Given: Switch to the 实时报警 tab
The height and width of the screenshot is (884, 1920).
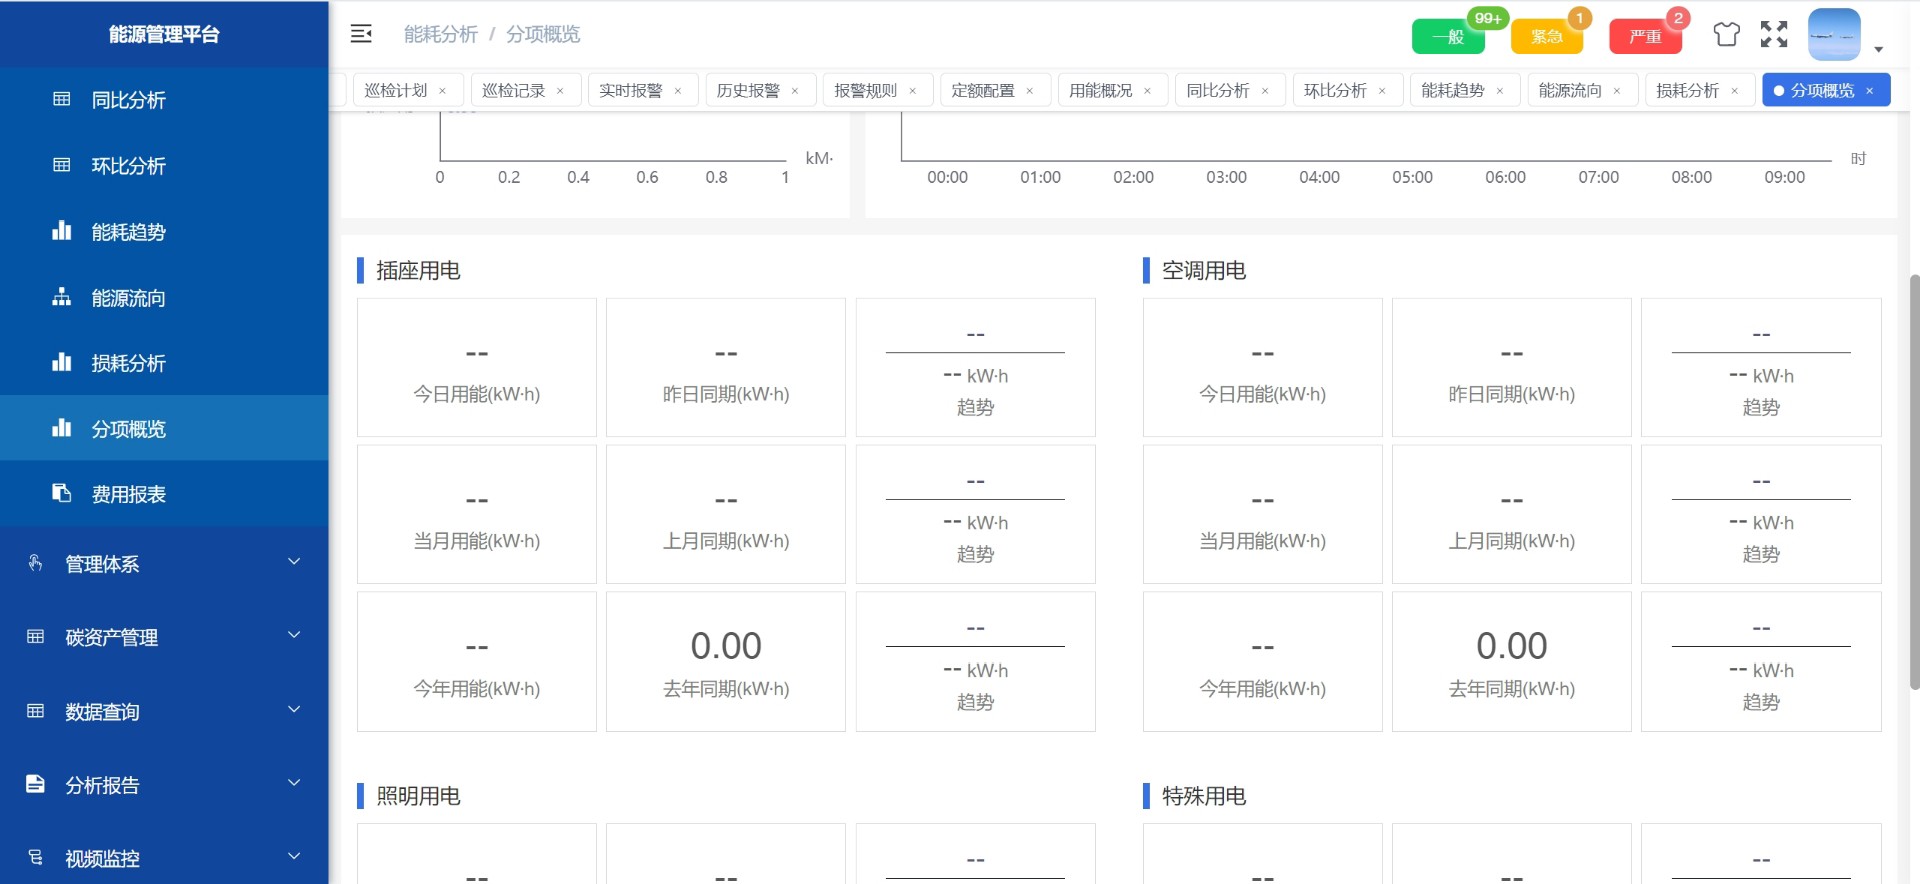Looking at the screenshot, I should point(631,90).
